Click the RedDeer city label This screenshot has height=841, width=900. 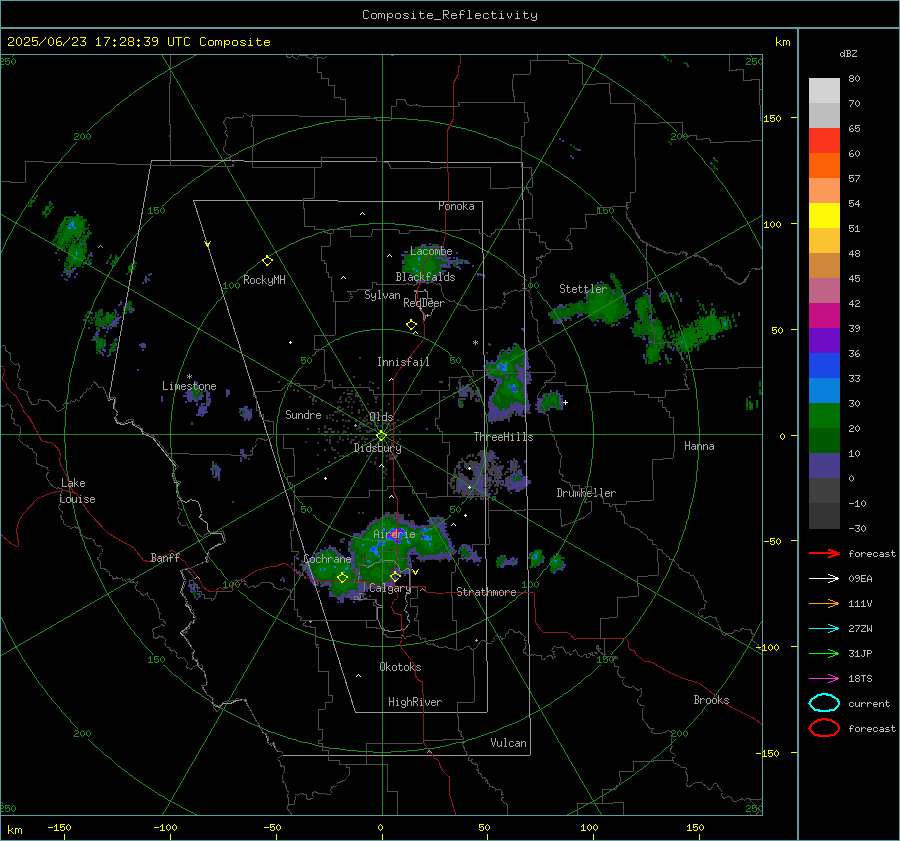[x=424, y=303]
